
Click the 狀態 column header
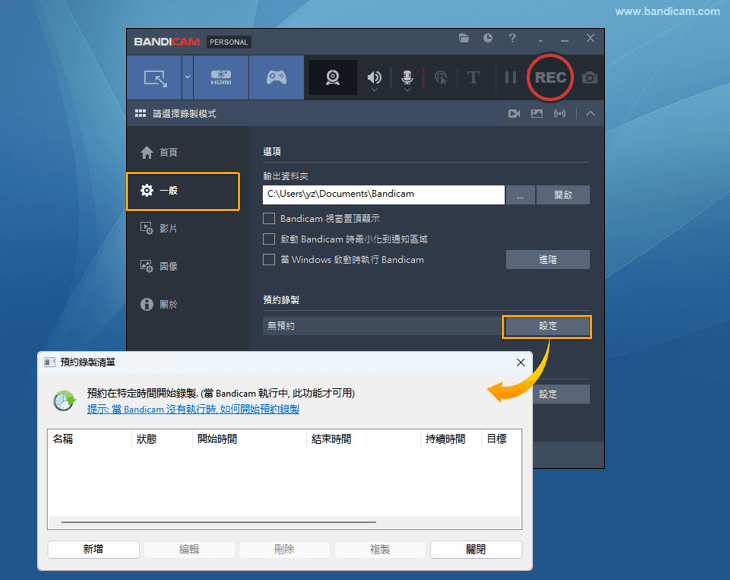pos(162,439)
